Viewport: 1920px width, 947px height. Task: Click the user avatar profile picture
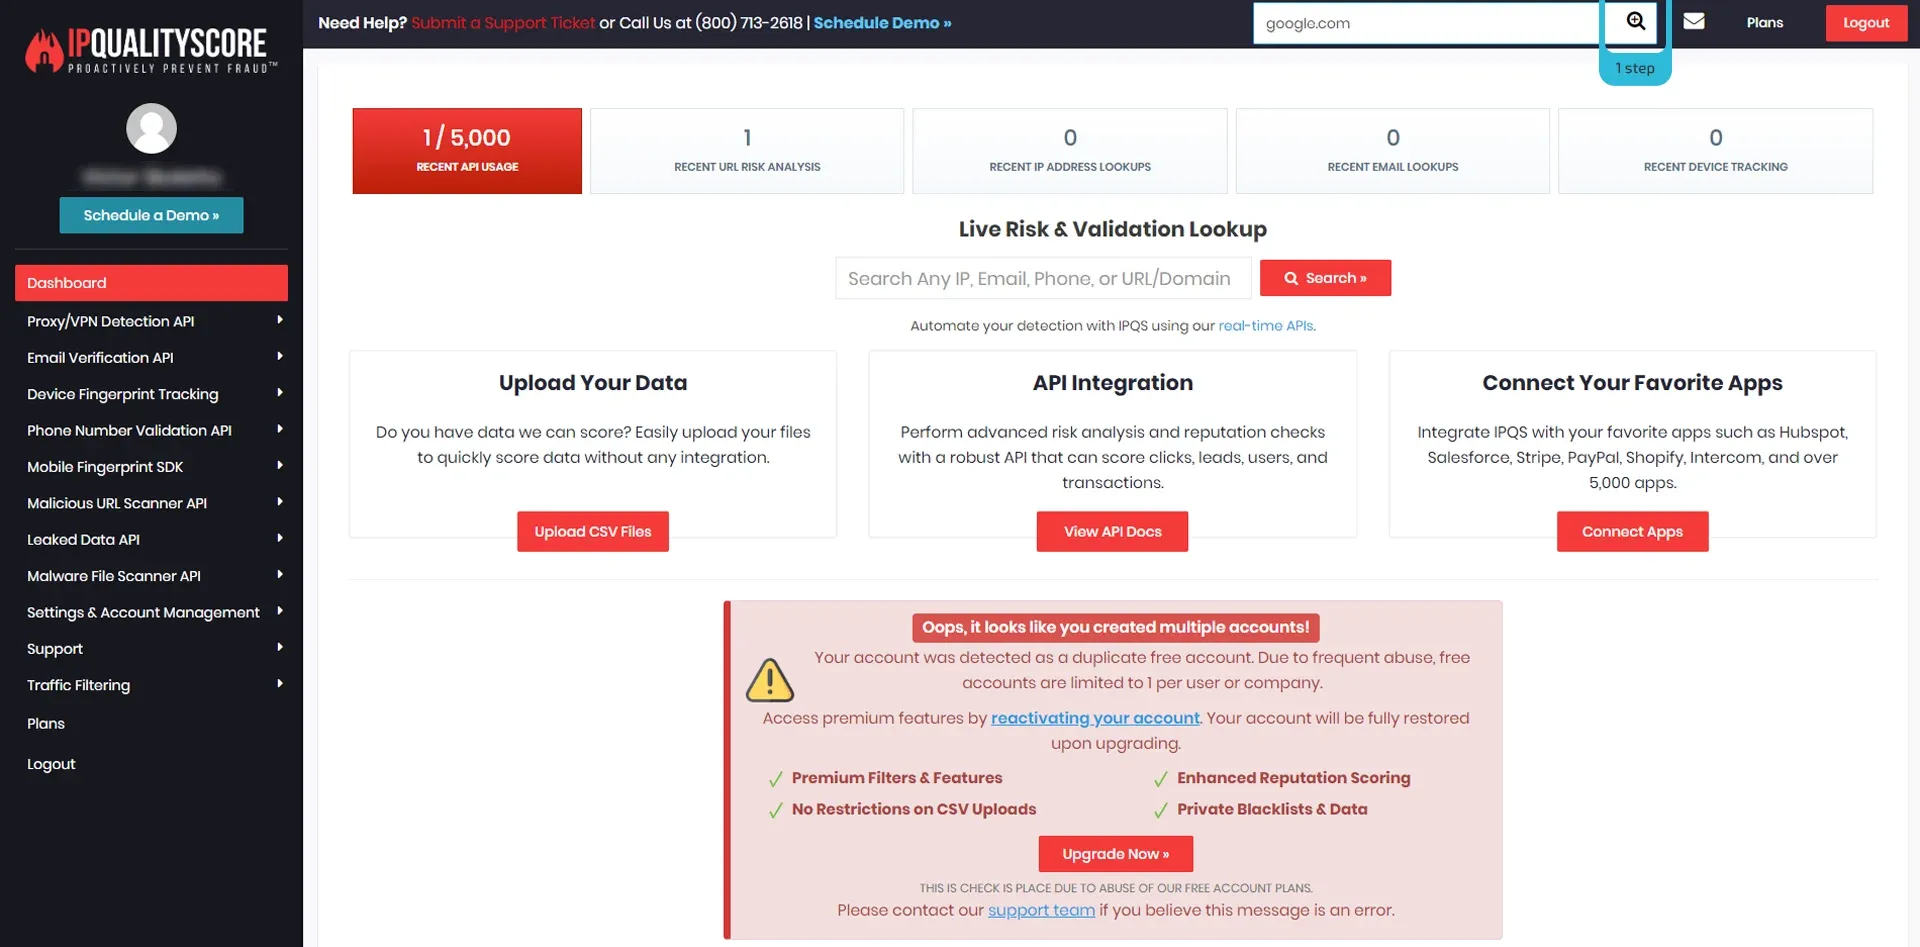[151, 128]
